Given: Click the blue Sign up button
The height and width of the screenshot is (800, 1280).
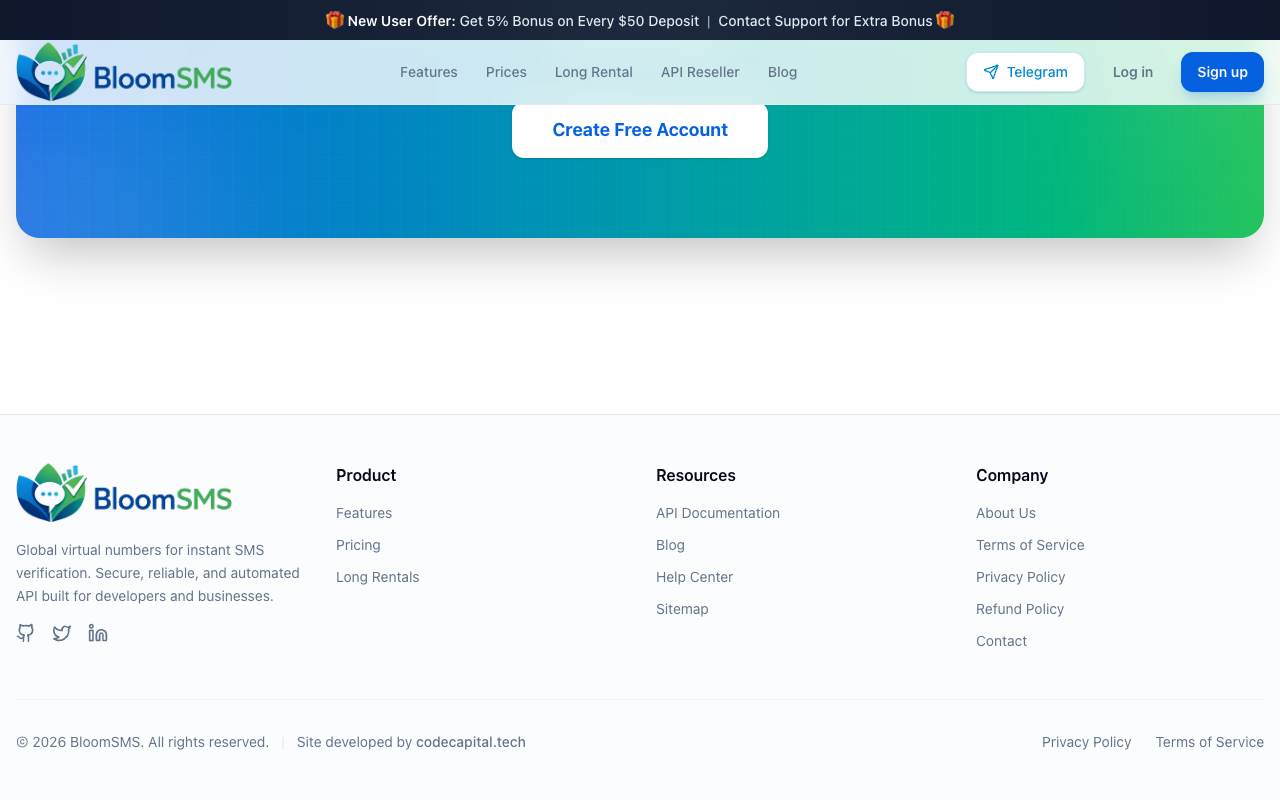Looking at the screenshot, I should (x=1222, y=72).
